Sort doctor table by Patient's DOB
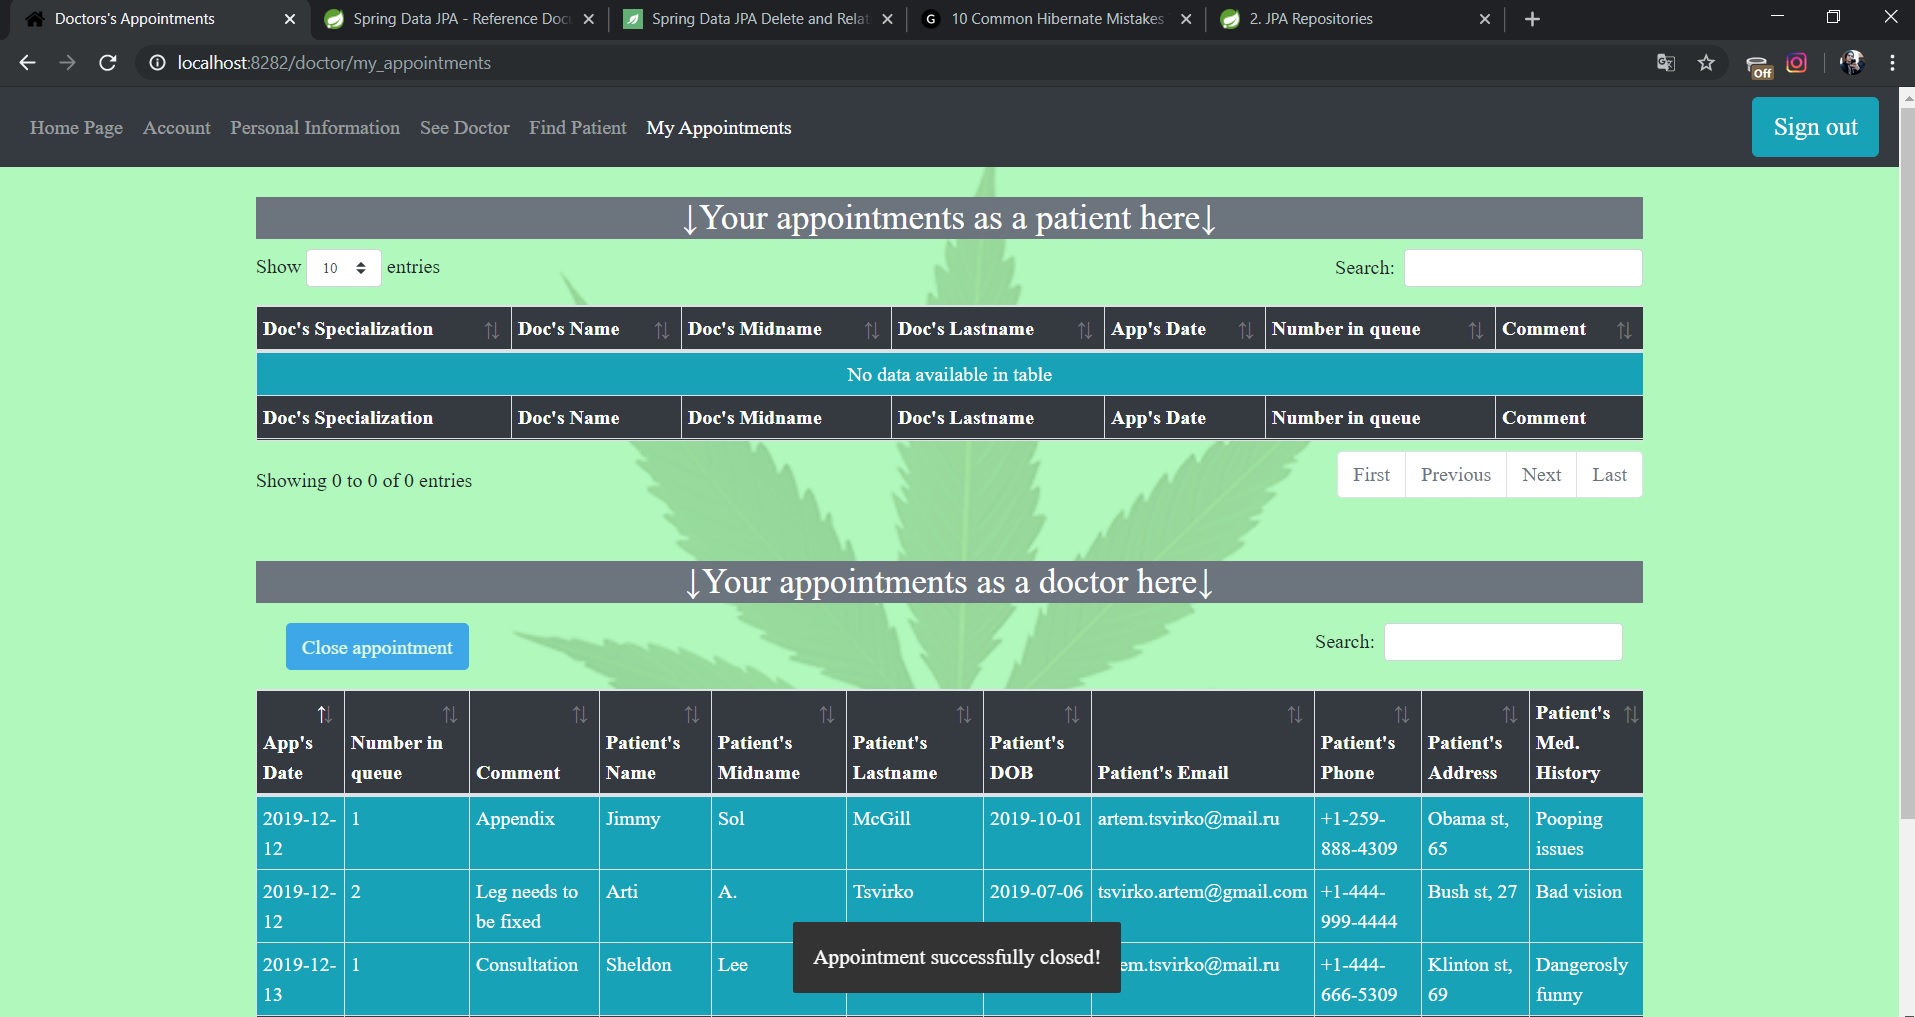The height and width of the screenshot is (1017, 1915). (x=1036, y=743)
